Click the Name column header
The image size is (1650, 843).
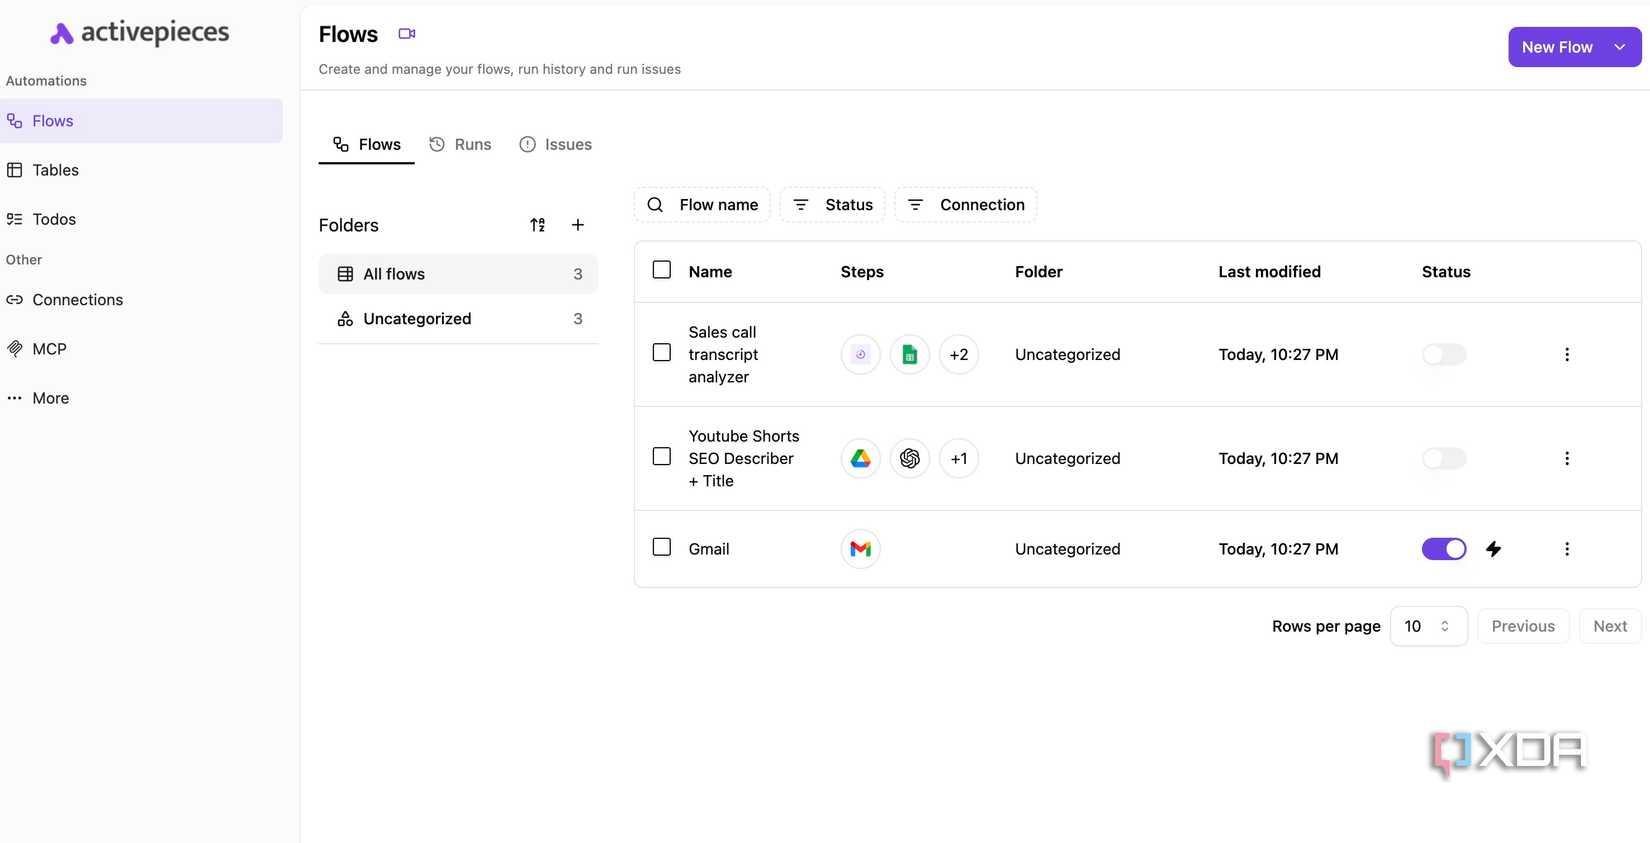[x=710, y=272]
